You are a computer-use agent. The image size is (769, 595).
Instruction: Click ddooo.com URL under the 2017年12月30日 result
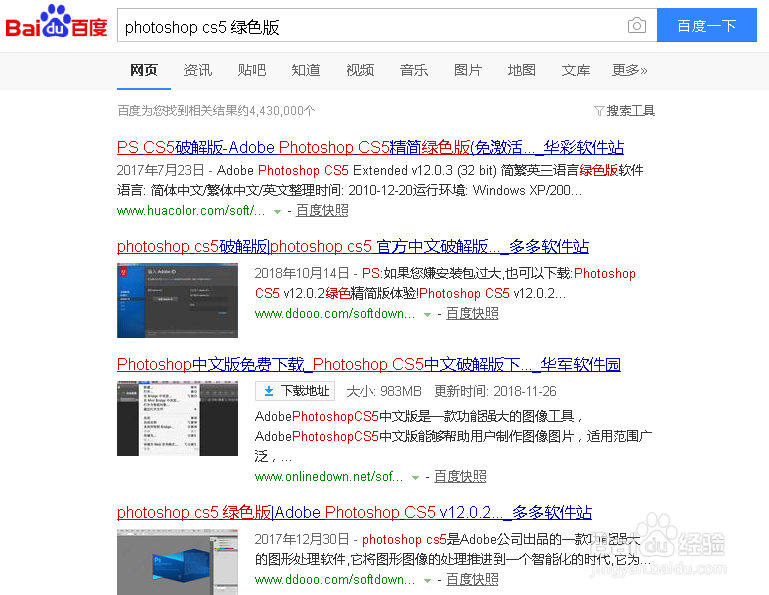click(334, 579)
